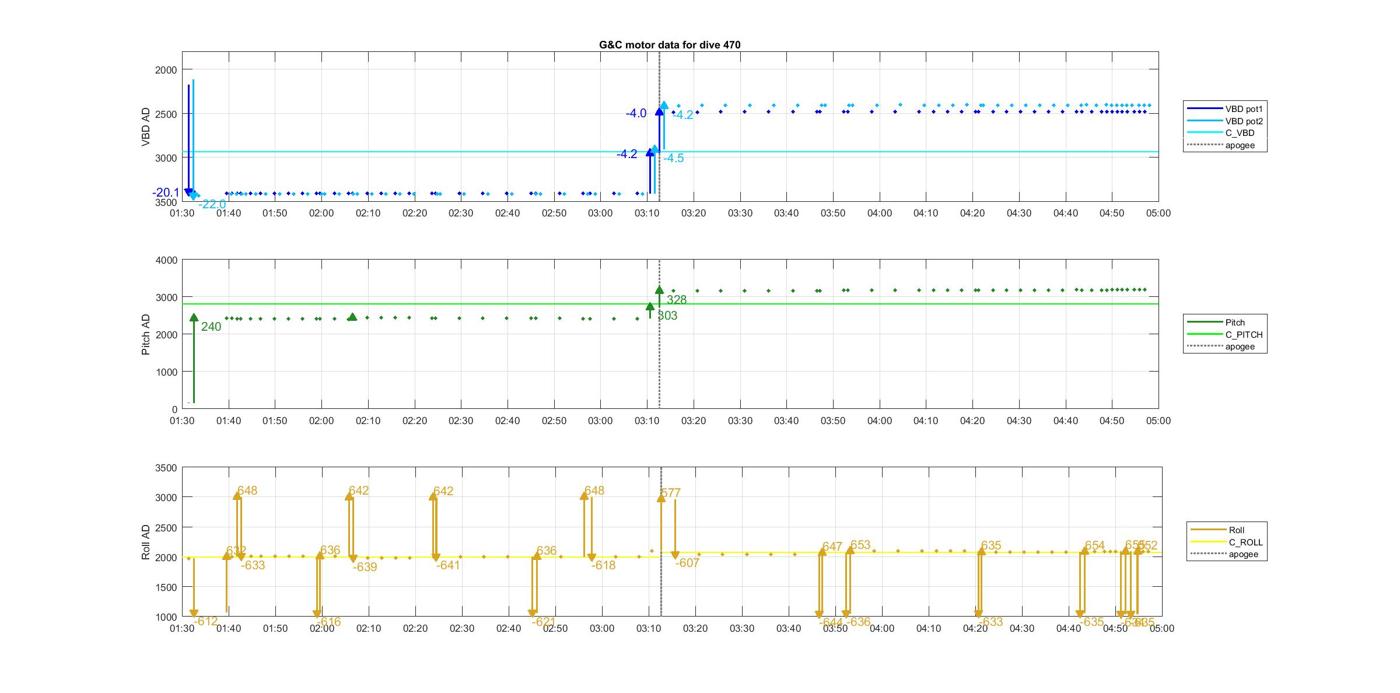1400x693 pixels.
Task: Click the '632' roll data label
Action: (x=236, y=551)
